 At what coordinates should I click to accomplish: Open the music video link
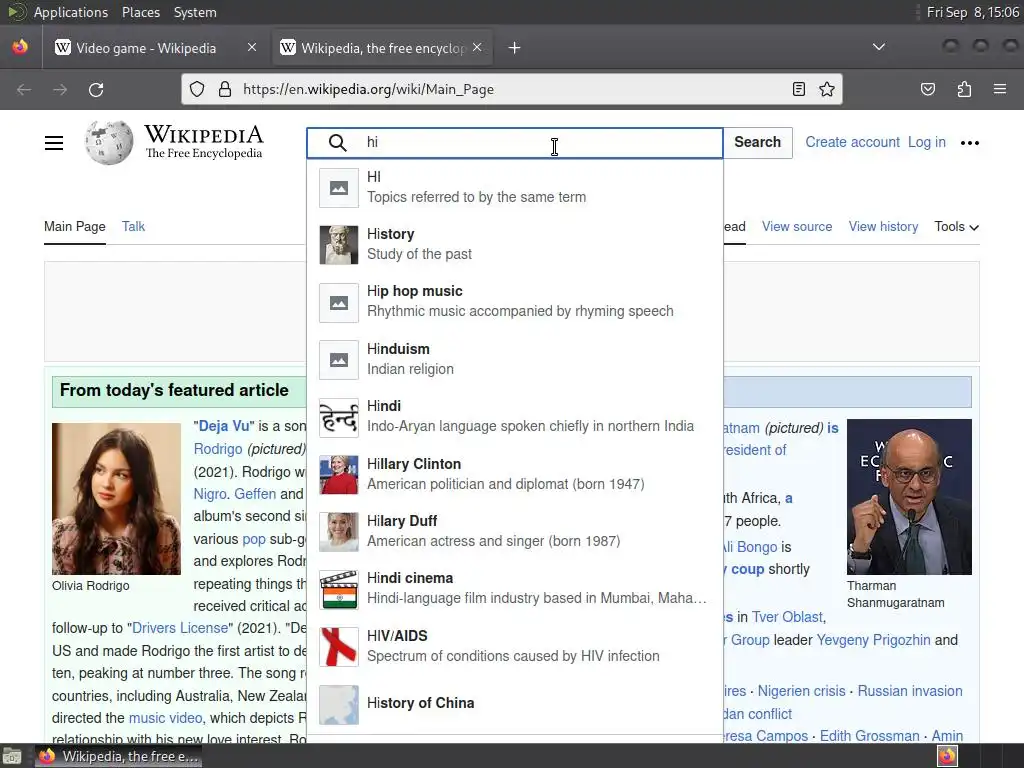click(x=165, y=718)
